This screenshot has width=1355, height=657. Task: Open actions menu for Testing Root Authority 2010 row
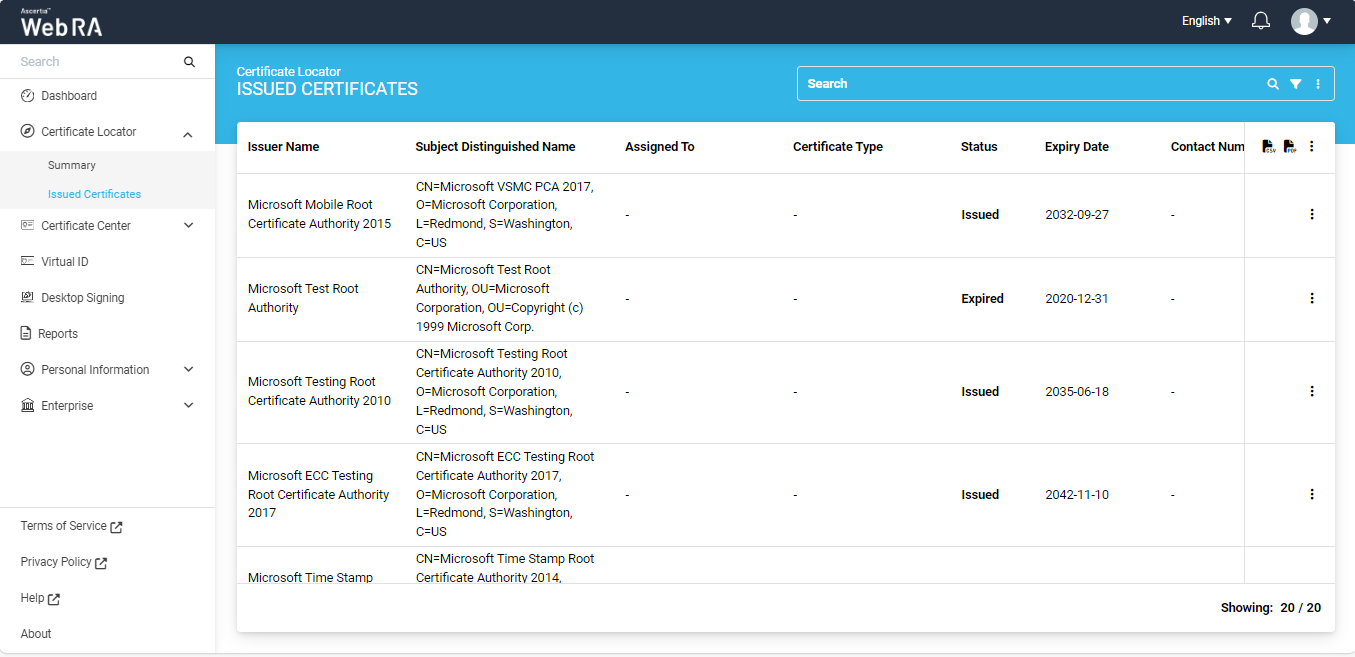(1312, 391)
